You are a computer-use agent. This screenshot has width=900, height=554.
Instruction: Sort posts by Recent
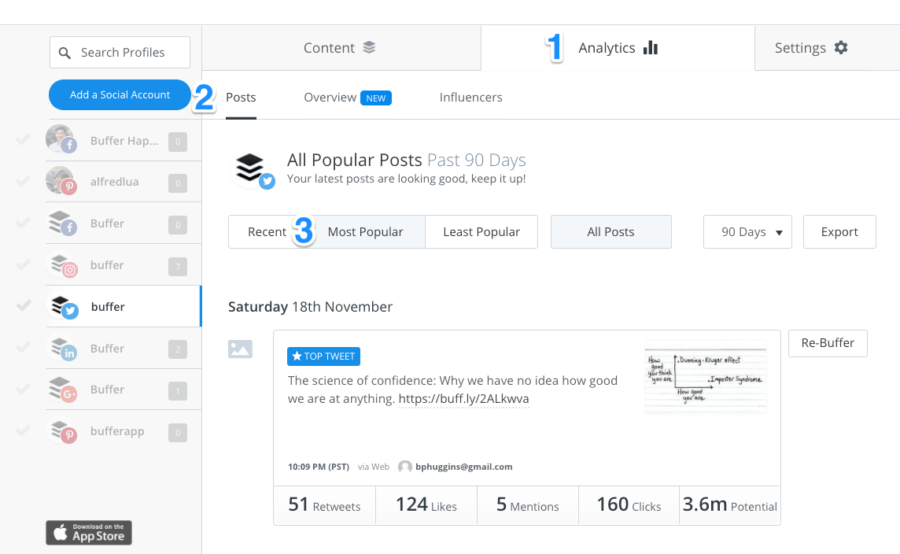[266, 232]
